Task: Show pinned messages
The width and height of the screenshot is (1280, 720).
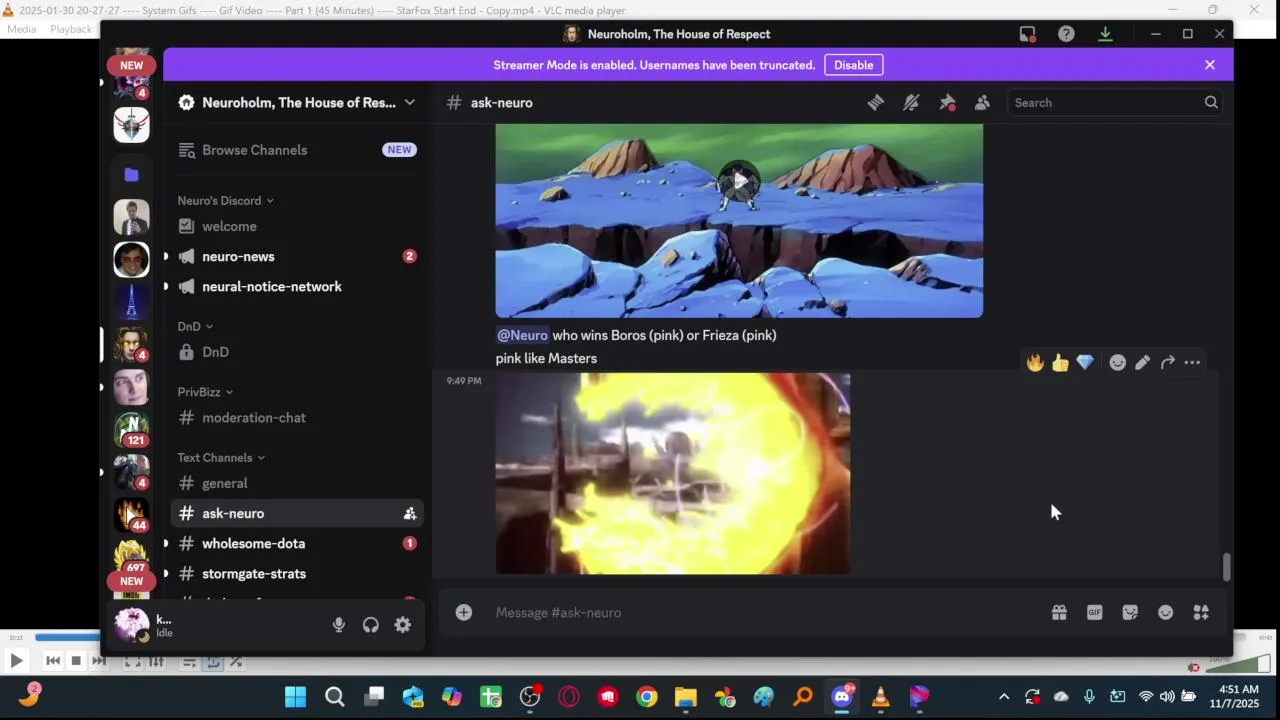Action: coord(947,102)
